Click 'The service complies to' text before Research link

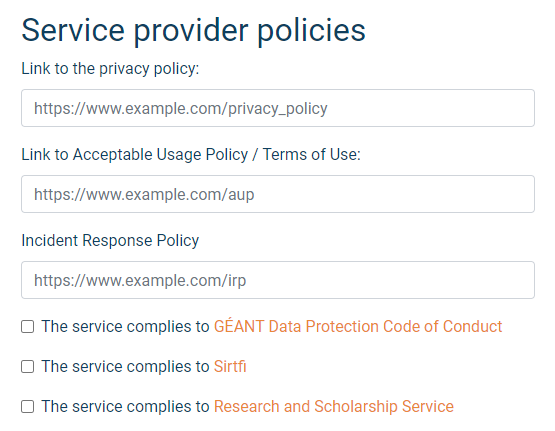pyautogui.click(x=125, y=406)
